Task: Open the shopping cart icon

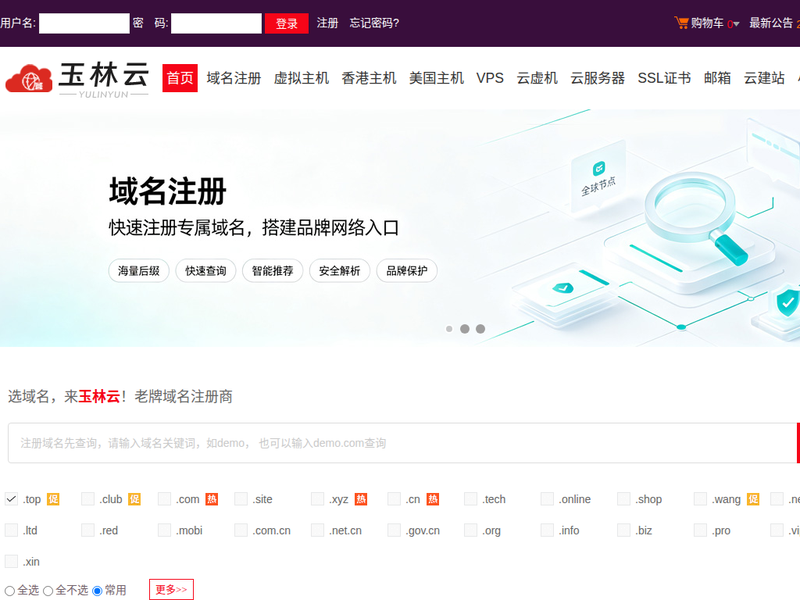Action: coord(681,22)
